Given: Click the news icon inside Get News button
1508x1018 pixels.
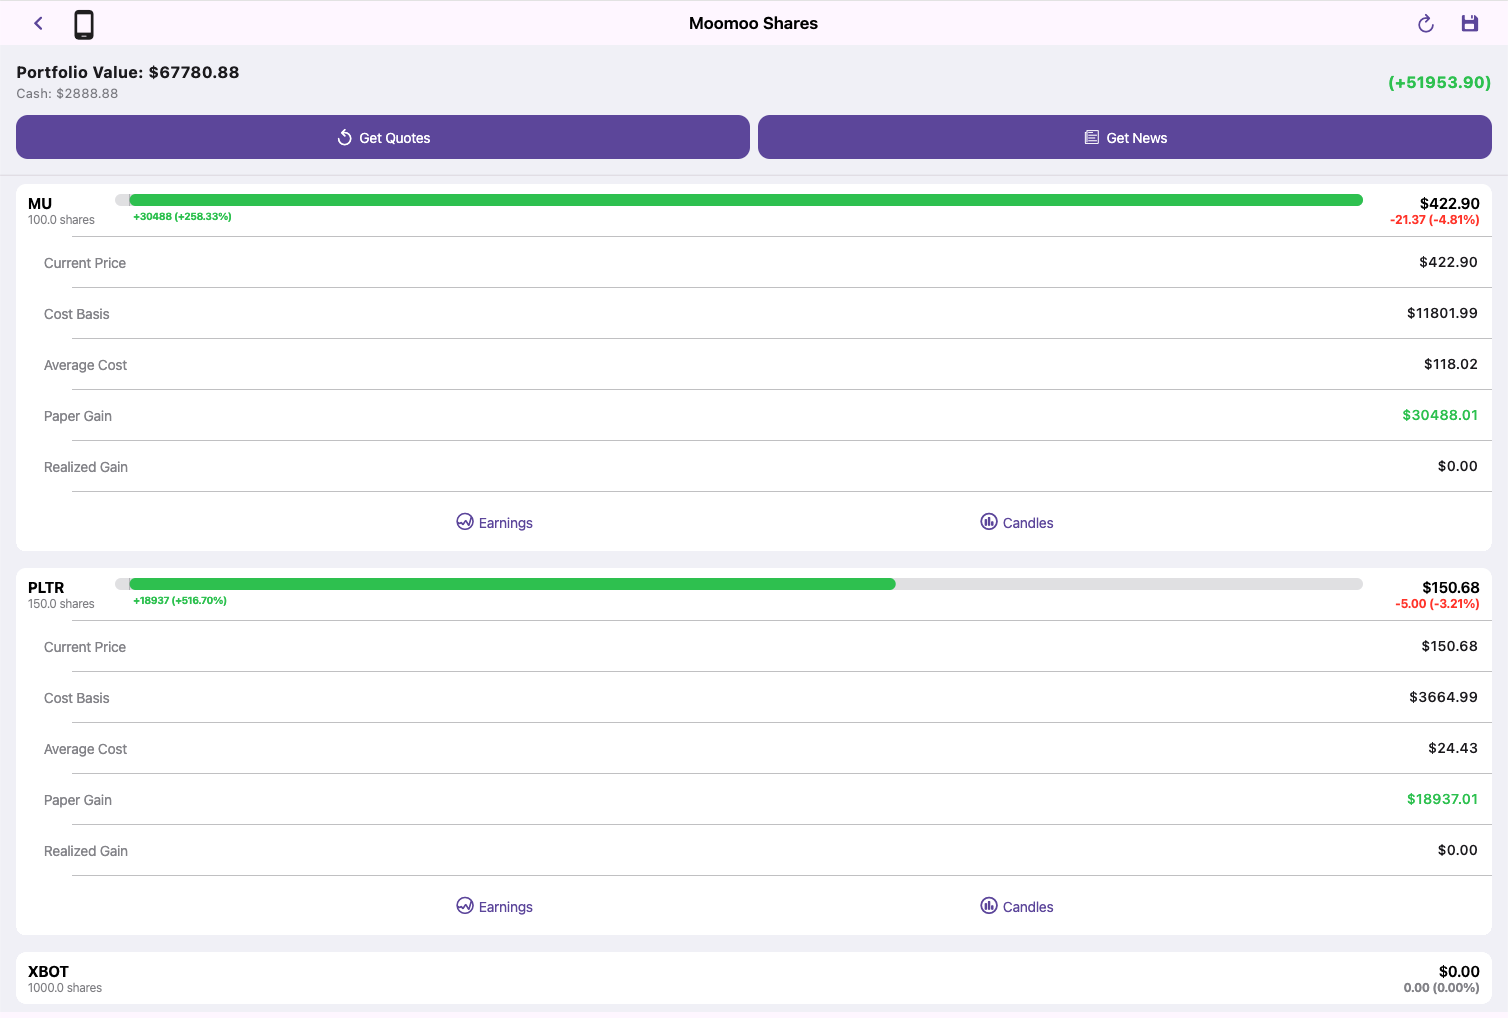Looking at the screenshot, I should pyautogui.click(x=1090, y=137).
